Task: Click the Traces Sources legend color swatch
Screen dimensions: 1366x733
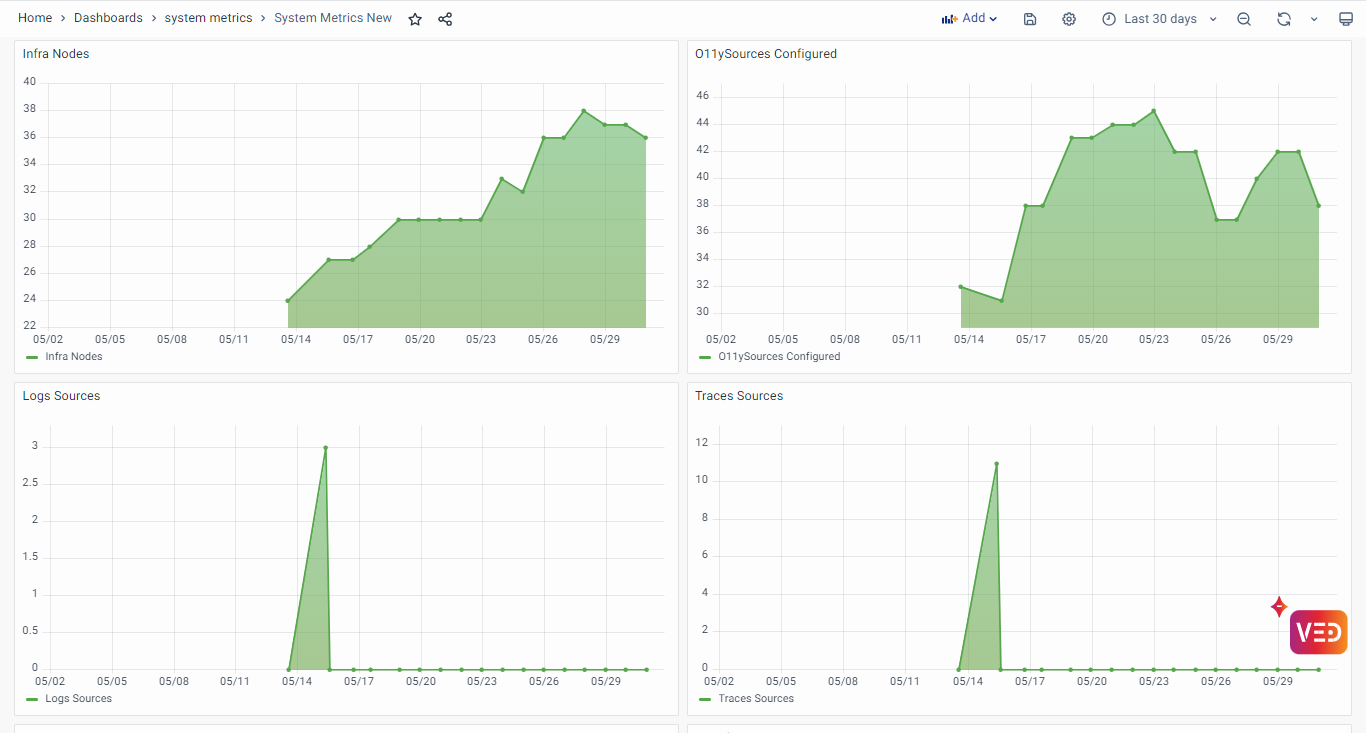Action: (705, 699)
